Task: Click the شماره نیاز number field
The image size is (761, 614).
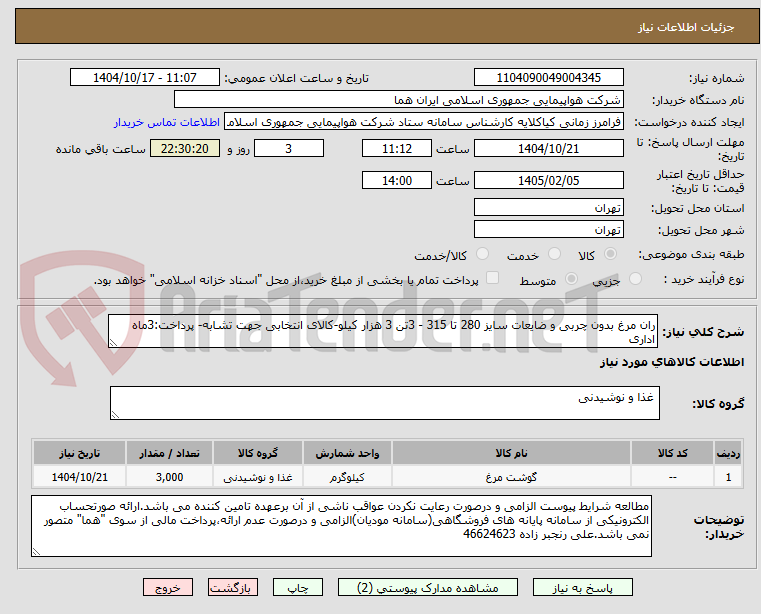Action: (x=548, y=78)
